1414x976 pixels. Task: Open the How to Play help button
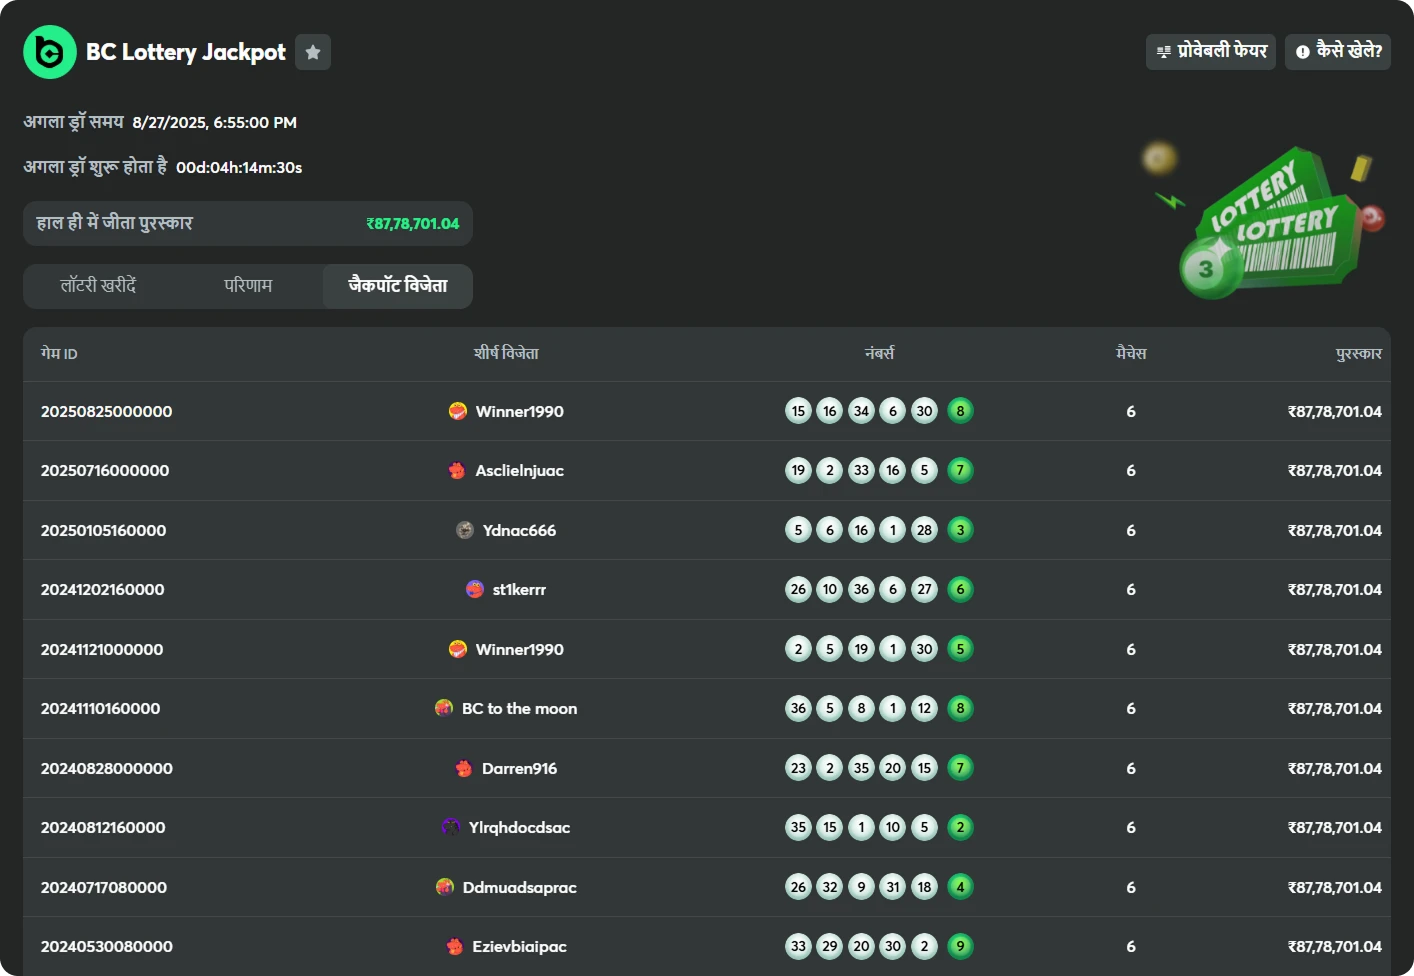coord(1338,51)
